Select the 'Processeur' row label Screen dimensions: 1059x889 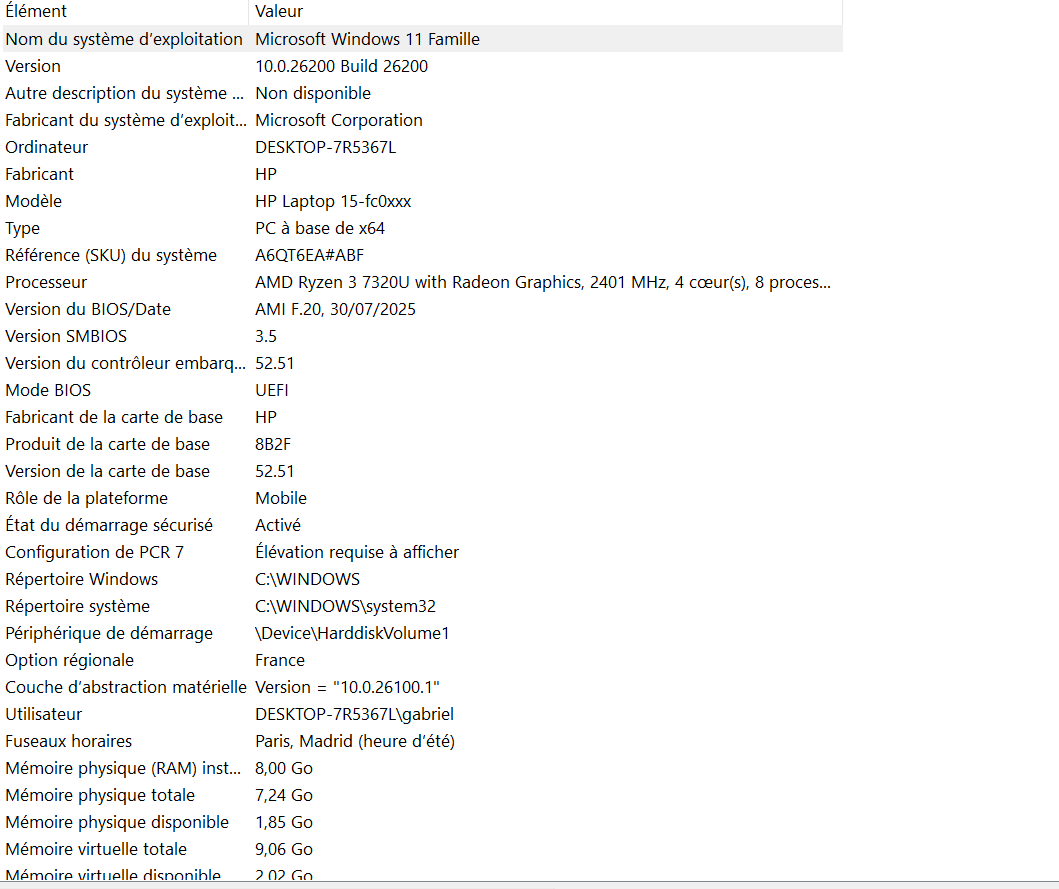tap(46, 282)
